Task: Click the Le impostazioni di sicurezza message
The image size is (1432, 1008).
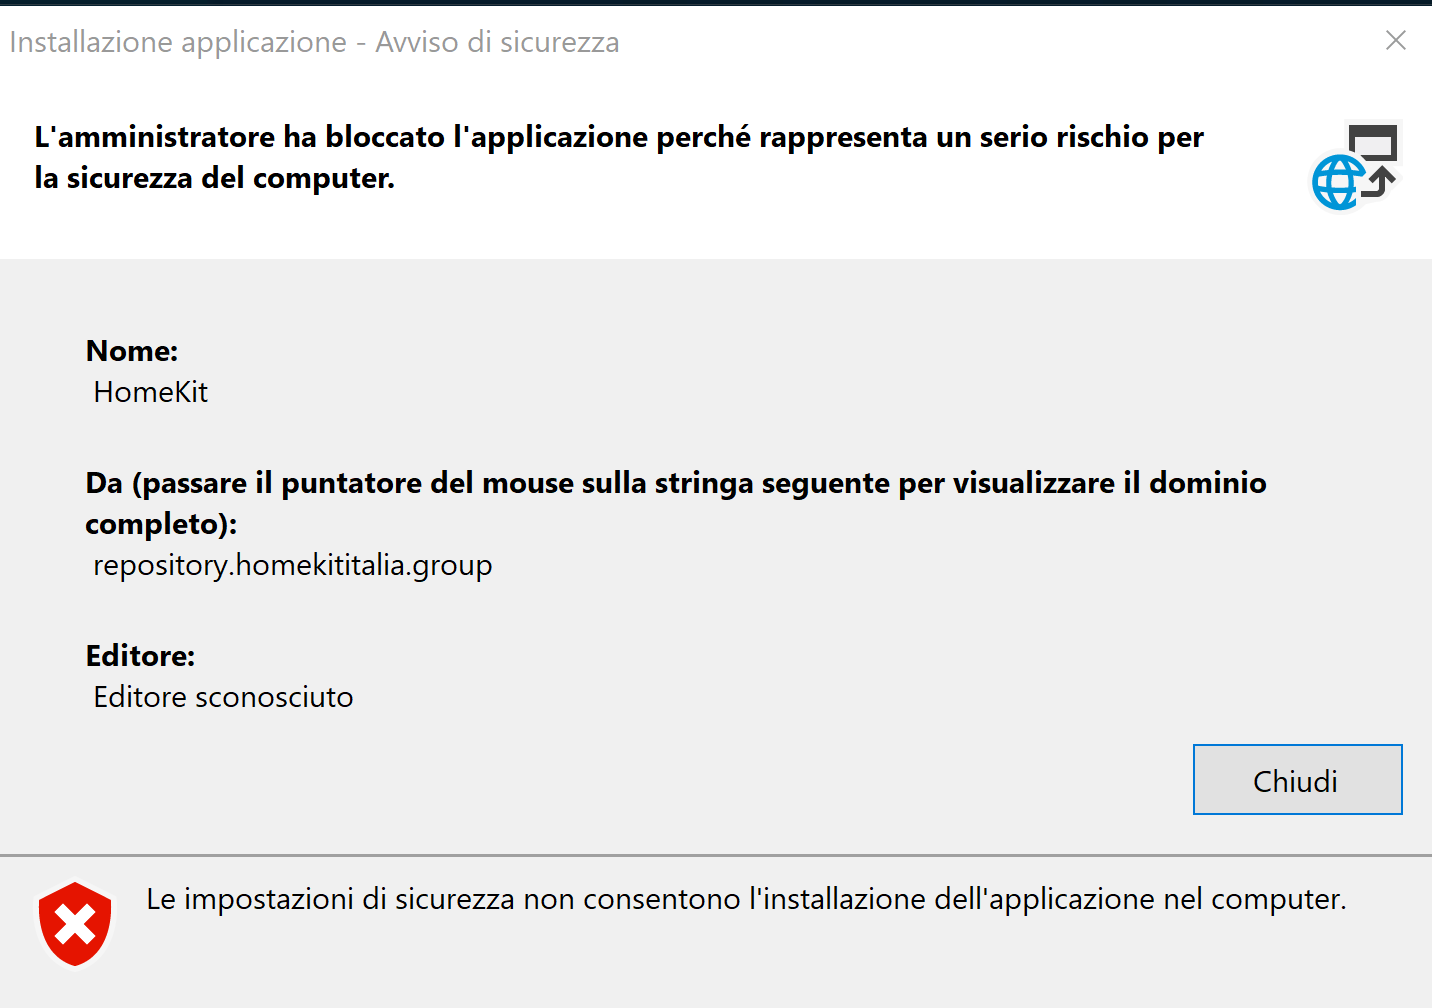Action: click(x=746, y=899)
